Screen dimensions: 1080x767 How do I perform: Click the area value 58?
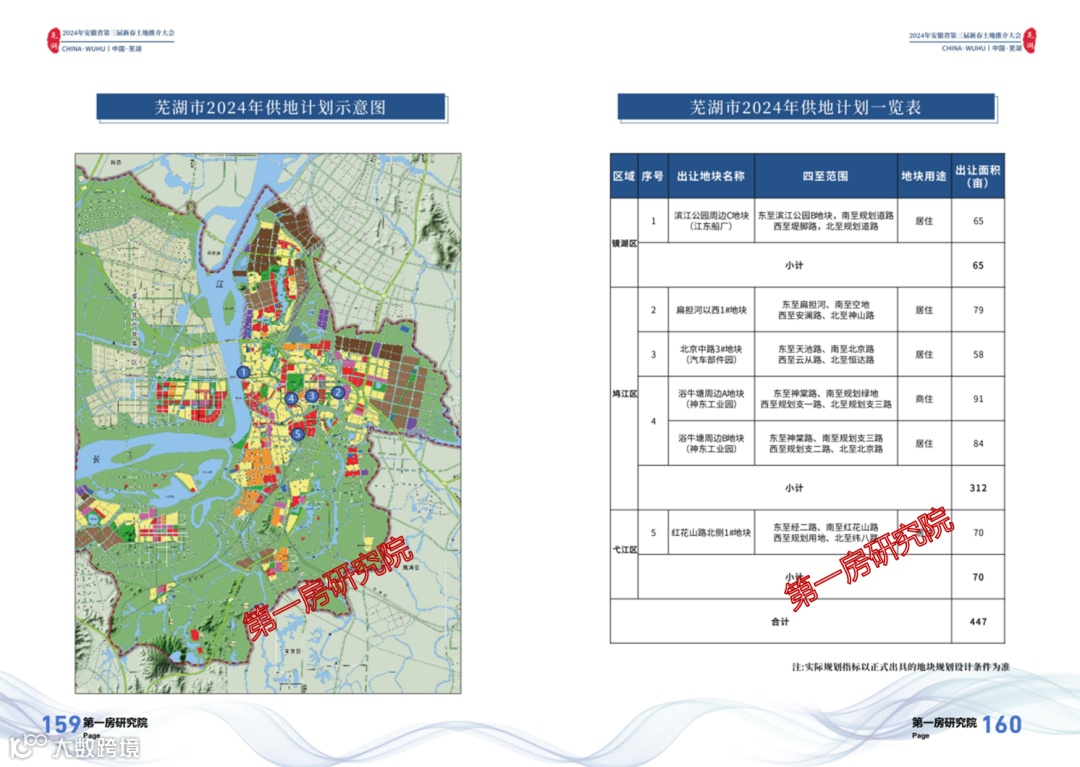pos(978,355)
